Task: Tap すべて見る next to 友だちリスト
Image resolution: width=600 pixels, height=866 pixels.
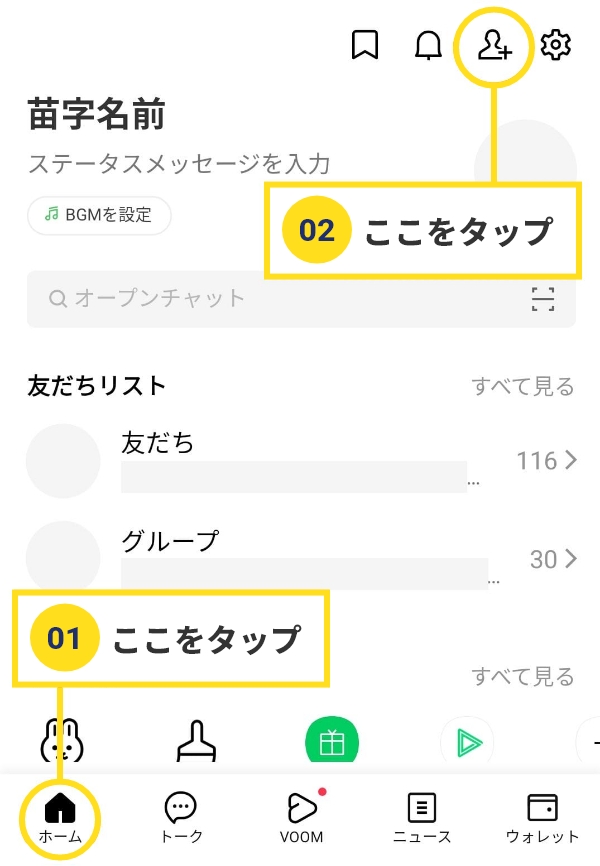Action: [x=523, y=386]
